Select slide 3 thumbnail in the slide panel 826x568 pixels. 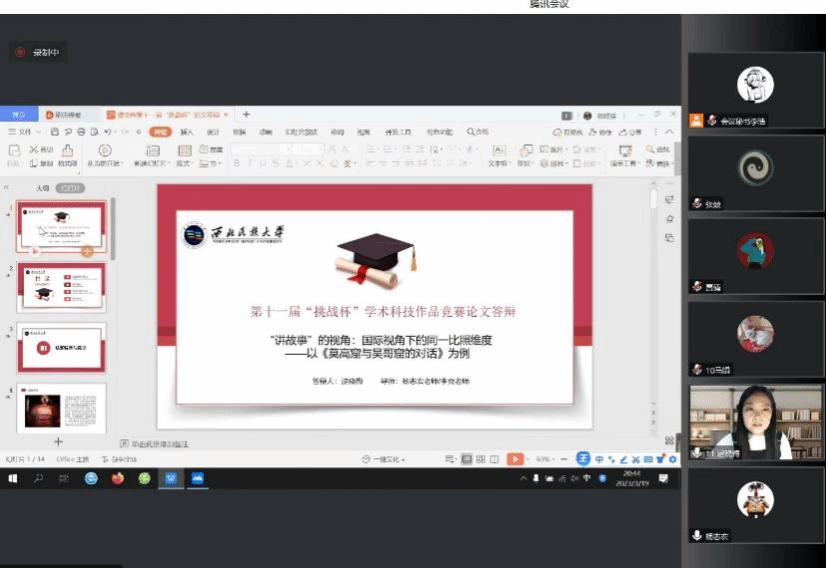click(x=62, y=347)
